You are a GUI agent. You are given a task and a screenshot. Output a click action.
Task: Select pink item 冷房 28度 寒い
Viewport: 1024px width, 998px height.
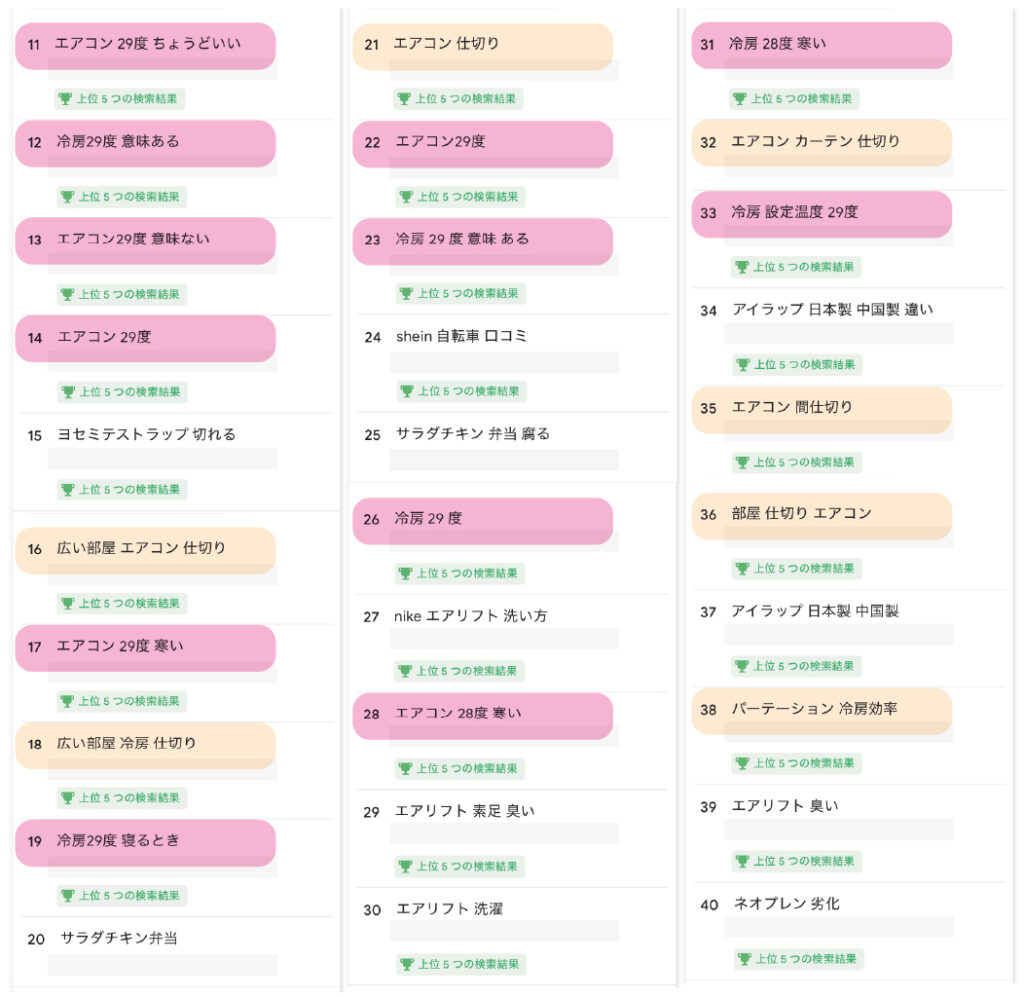(822, 45)
